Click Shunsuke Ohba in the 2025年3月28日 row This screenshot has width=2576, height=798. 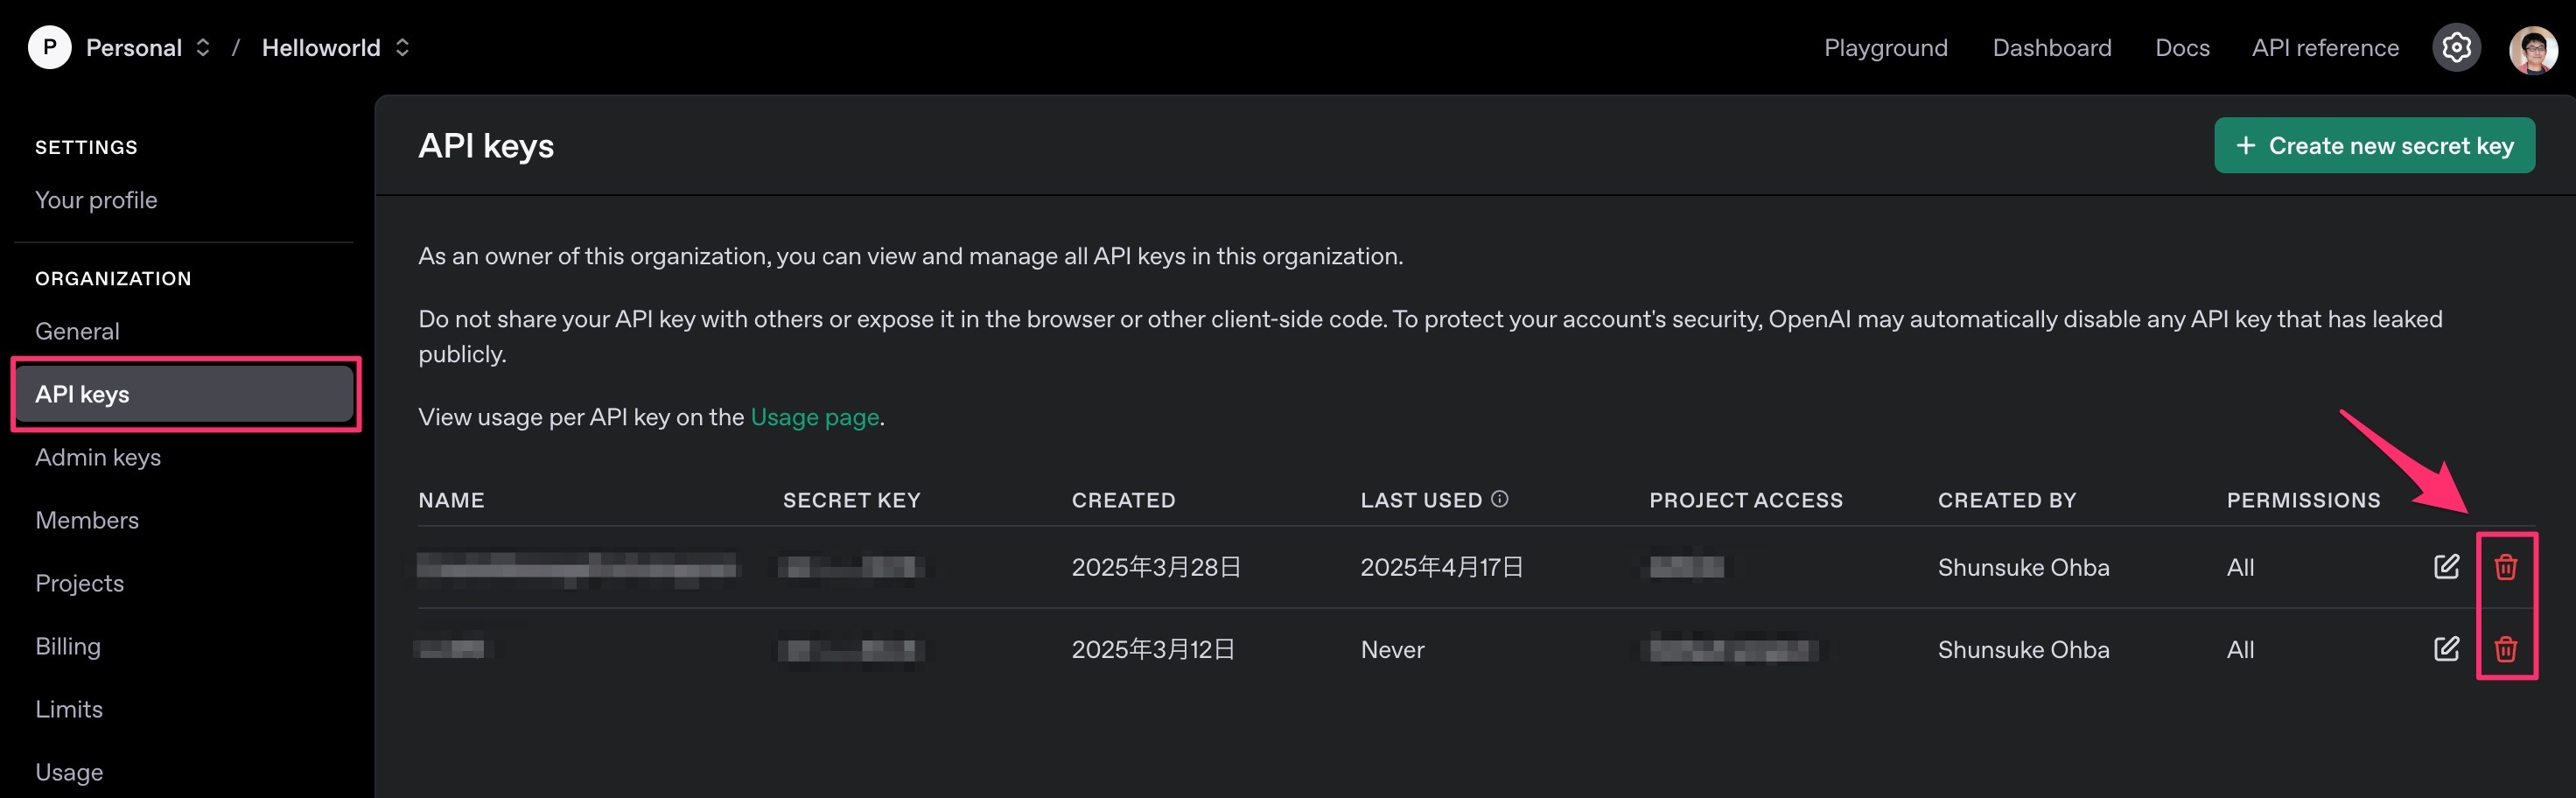(2023, 567)
